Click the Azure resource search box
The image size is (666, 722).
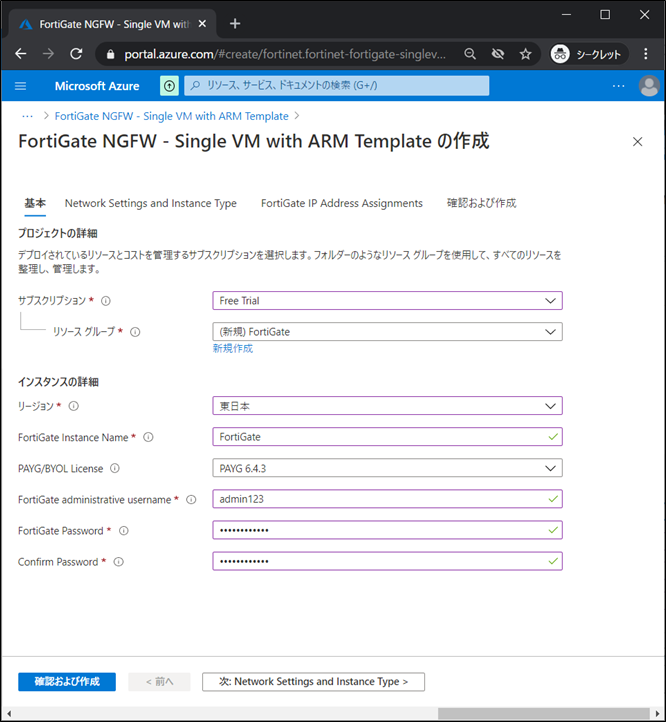coord(336,86)
